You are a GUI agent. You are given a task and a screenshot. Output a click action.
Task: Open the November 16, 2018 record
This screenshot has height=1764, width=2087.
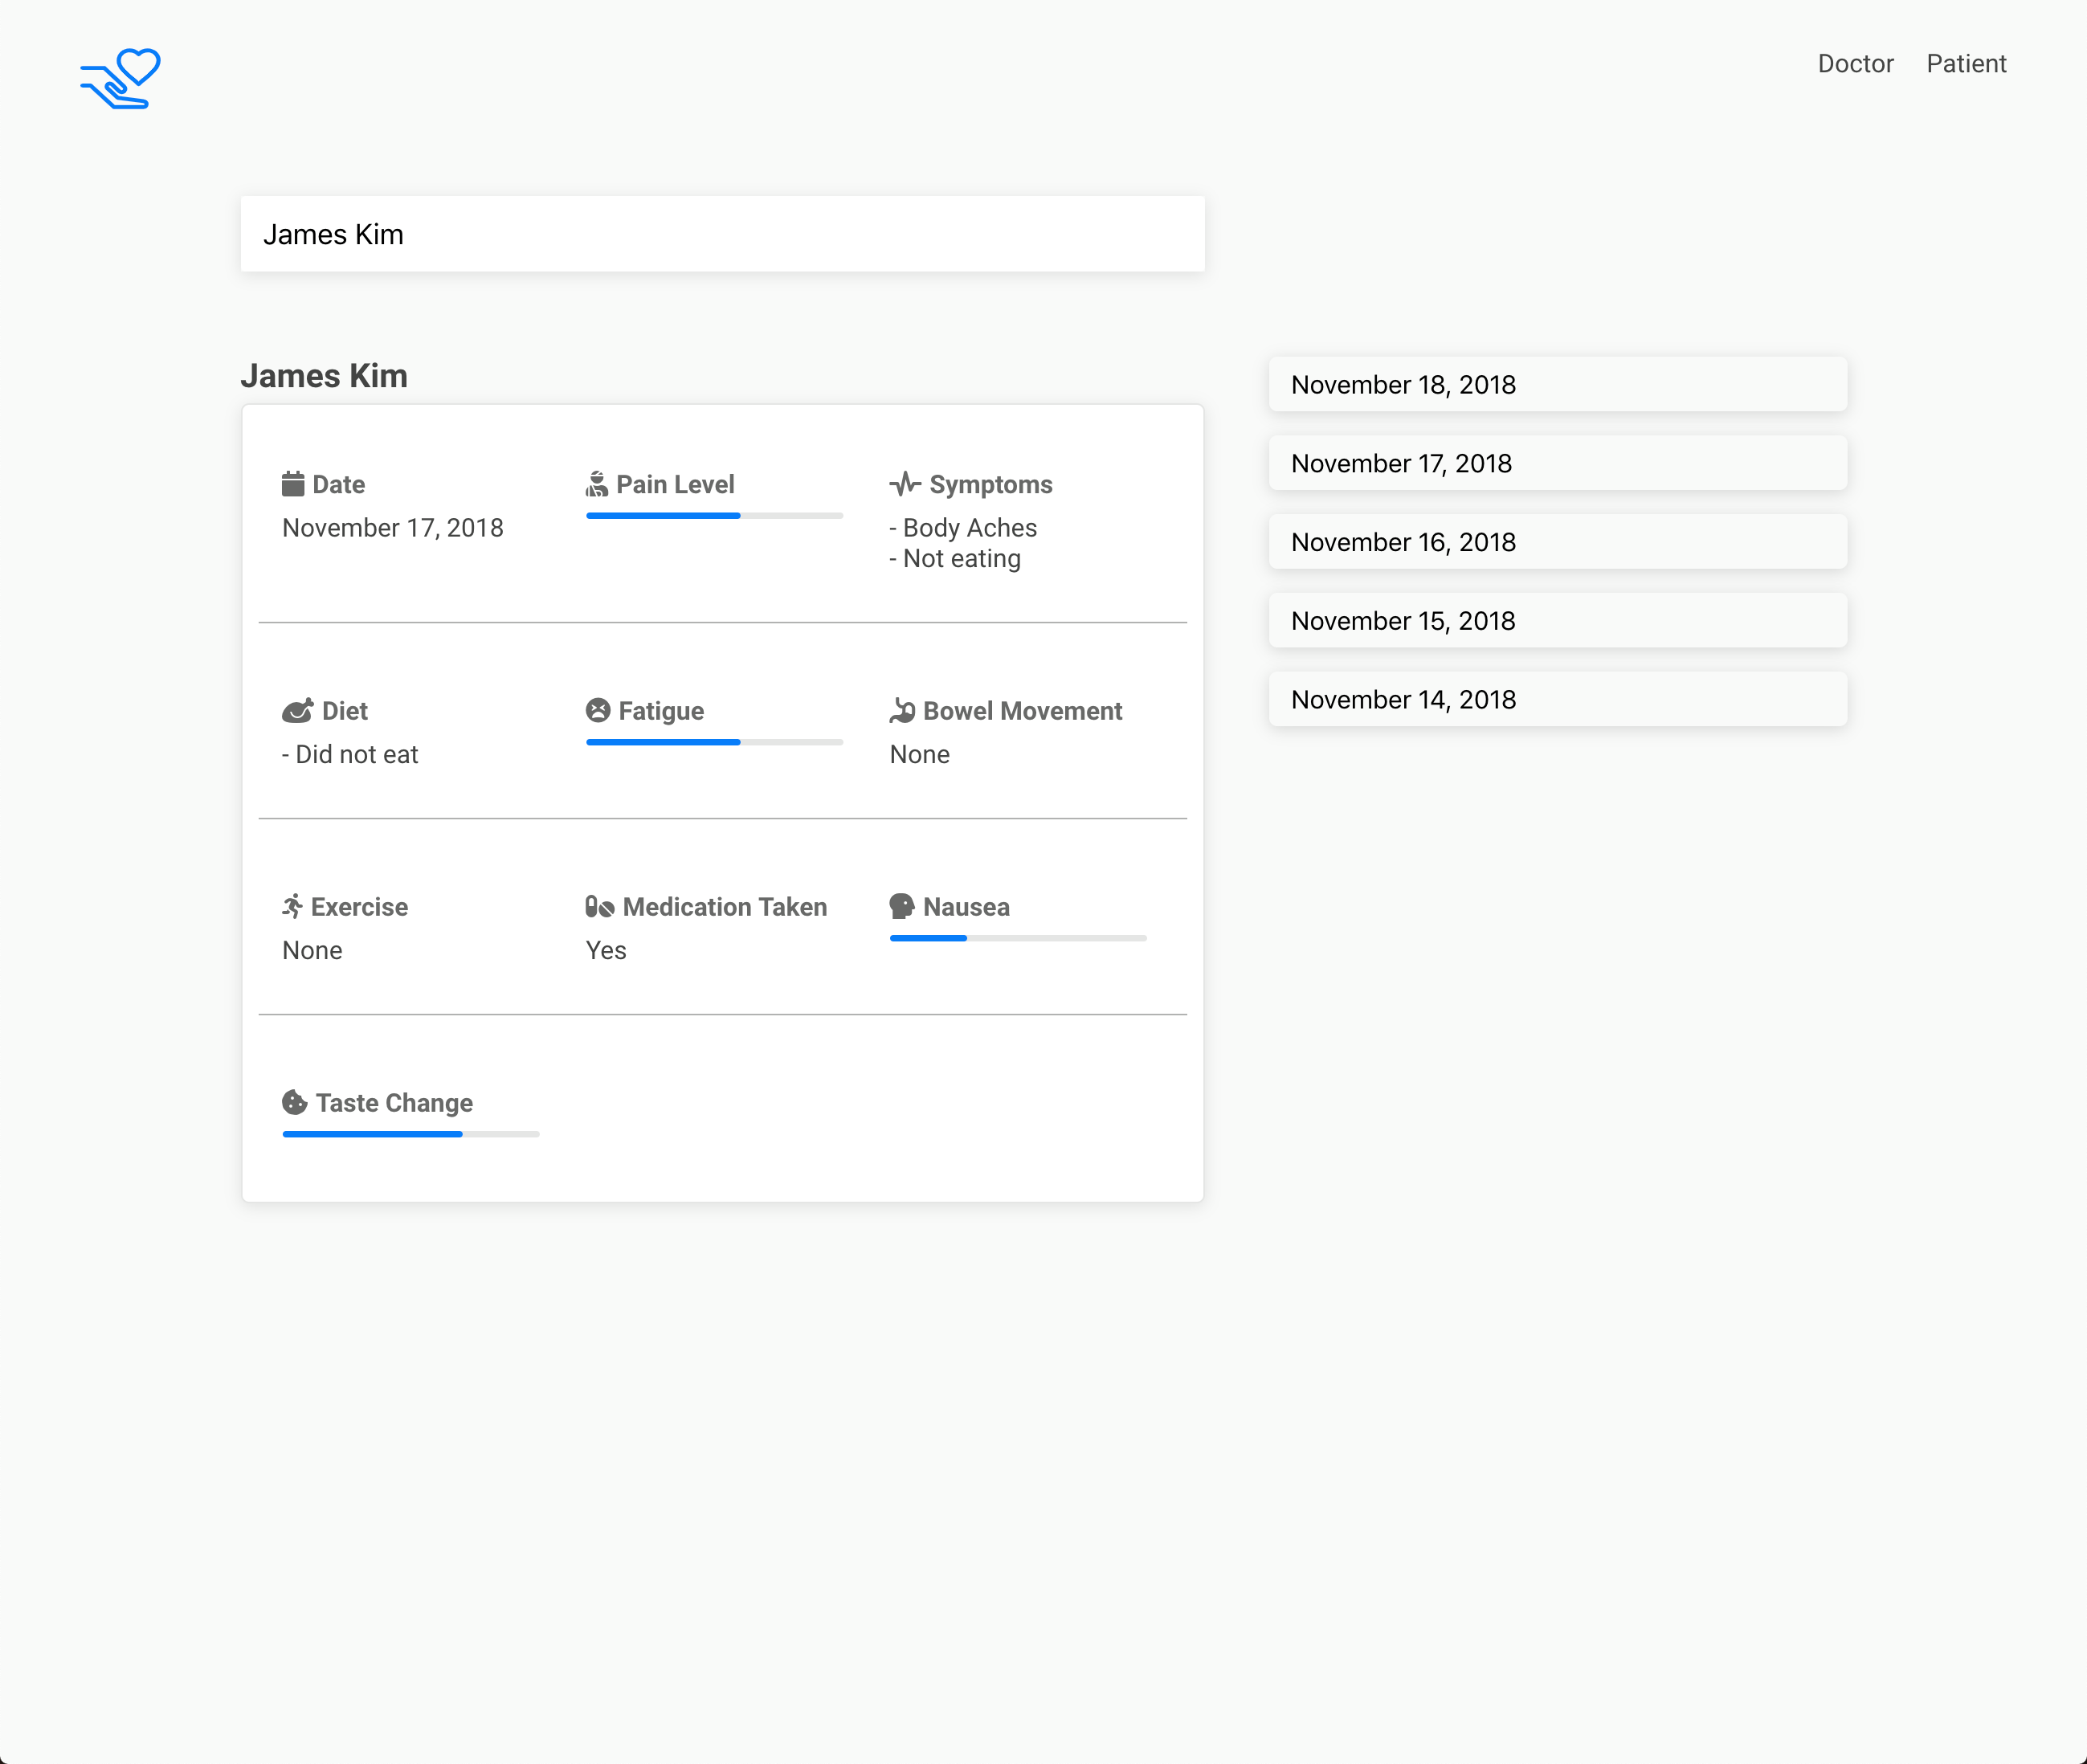coord(1557,542)
